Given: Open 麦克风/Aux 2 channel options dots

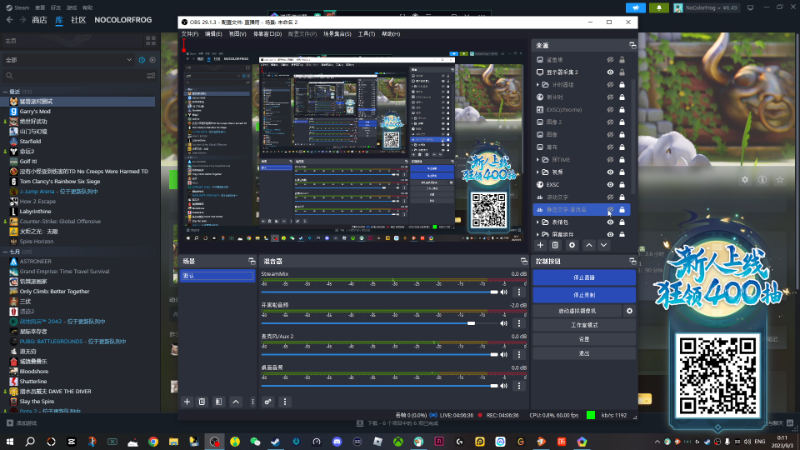Looking at the screenshot, I should coord(519,355).
